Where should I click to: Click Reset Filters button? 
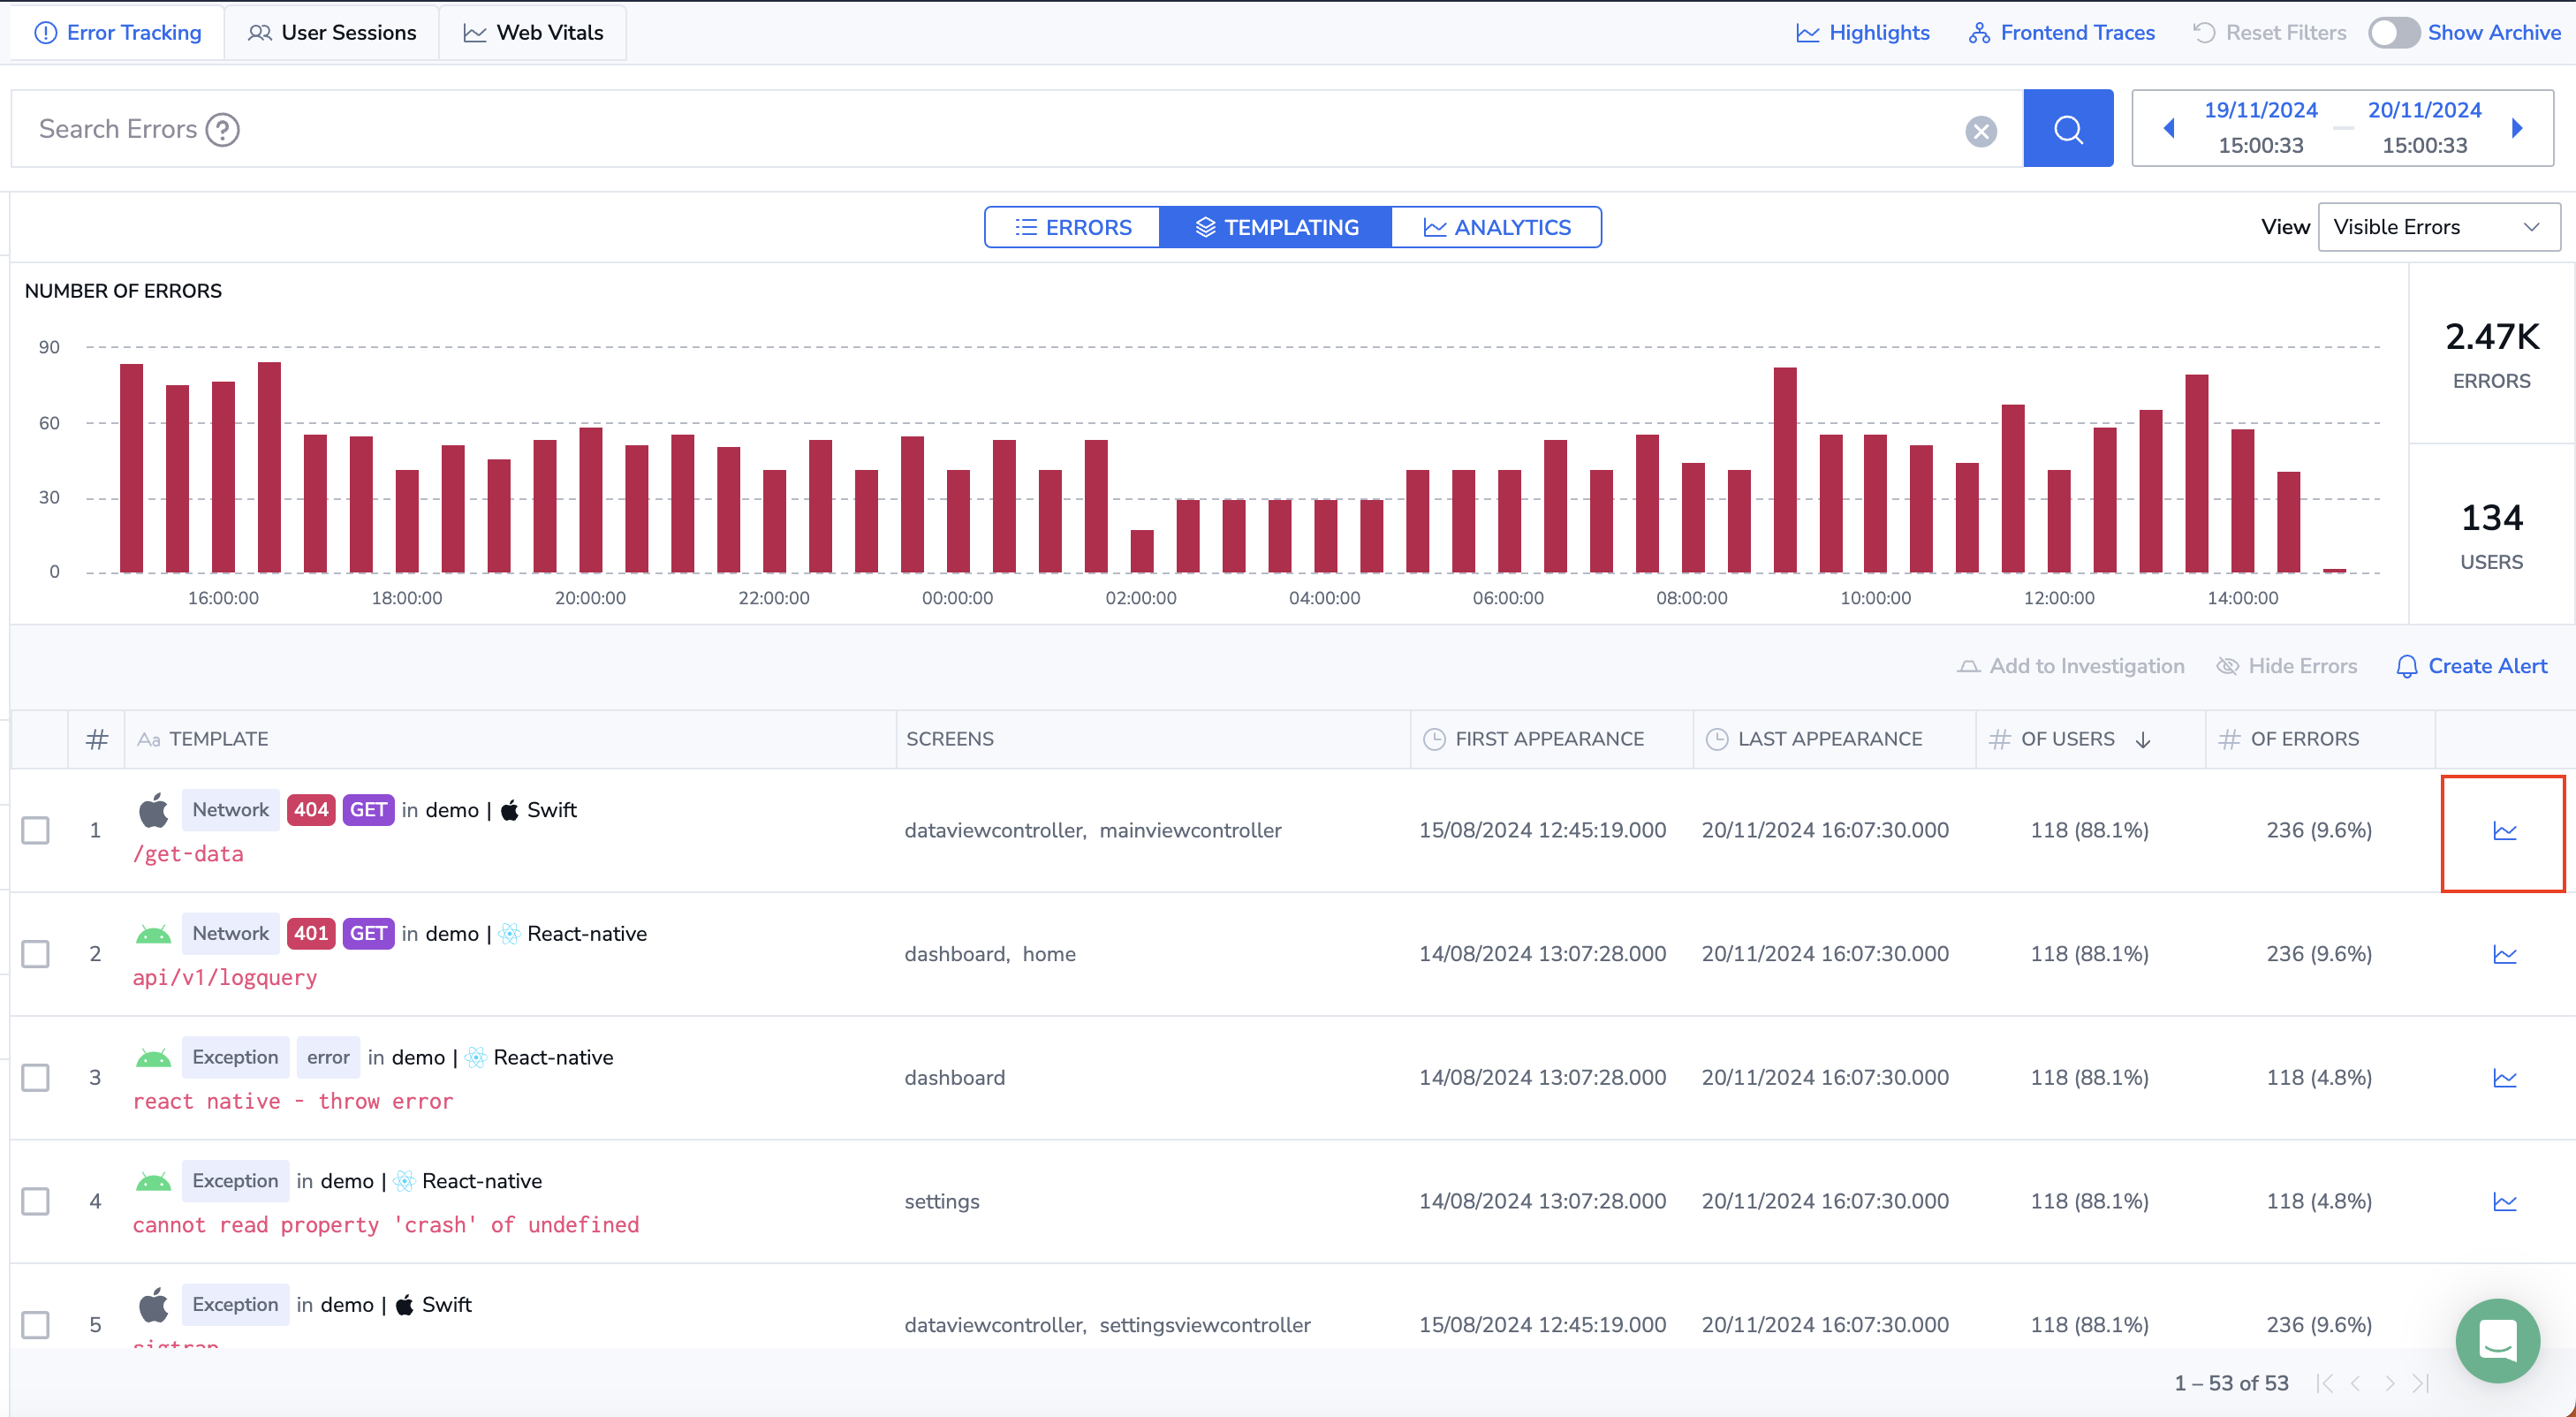2269,33
